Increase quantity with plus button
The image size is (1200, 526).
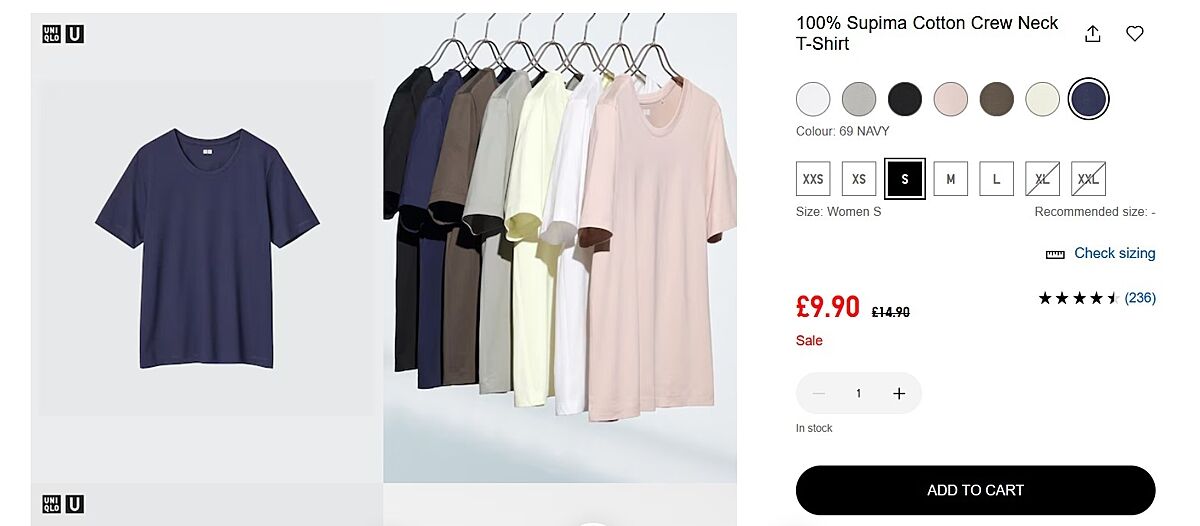(x=899, y=394)
